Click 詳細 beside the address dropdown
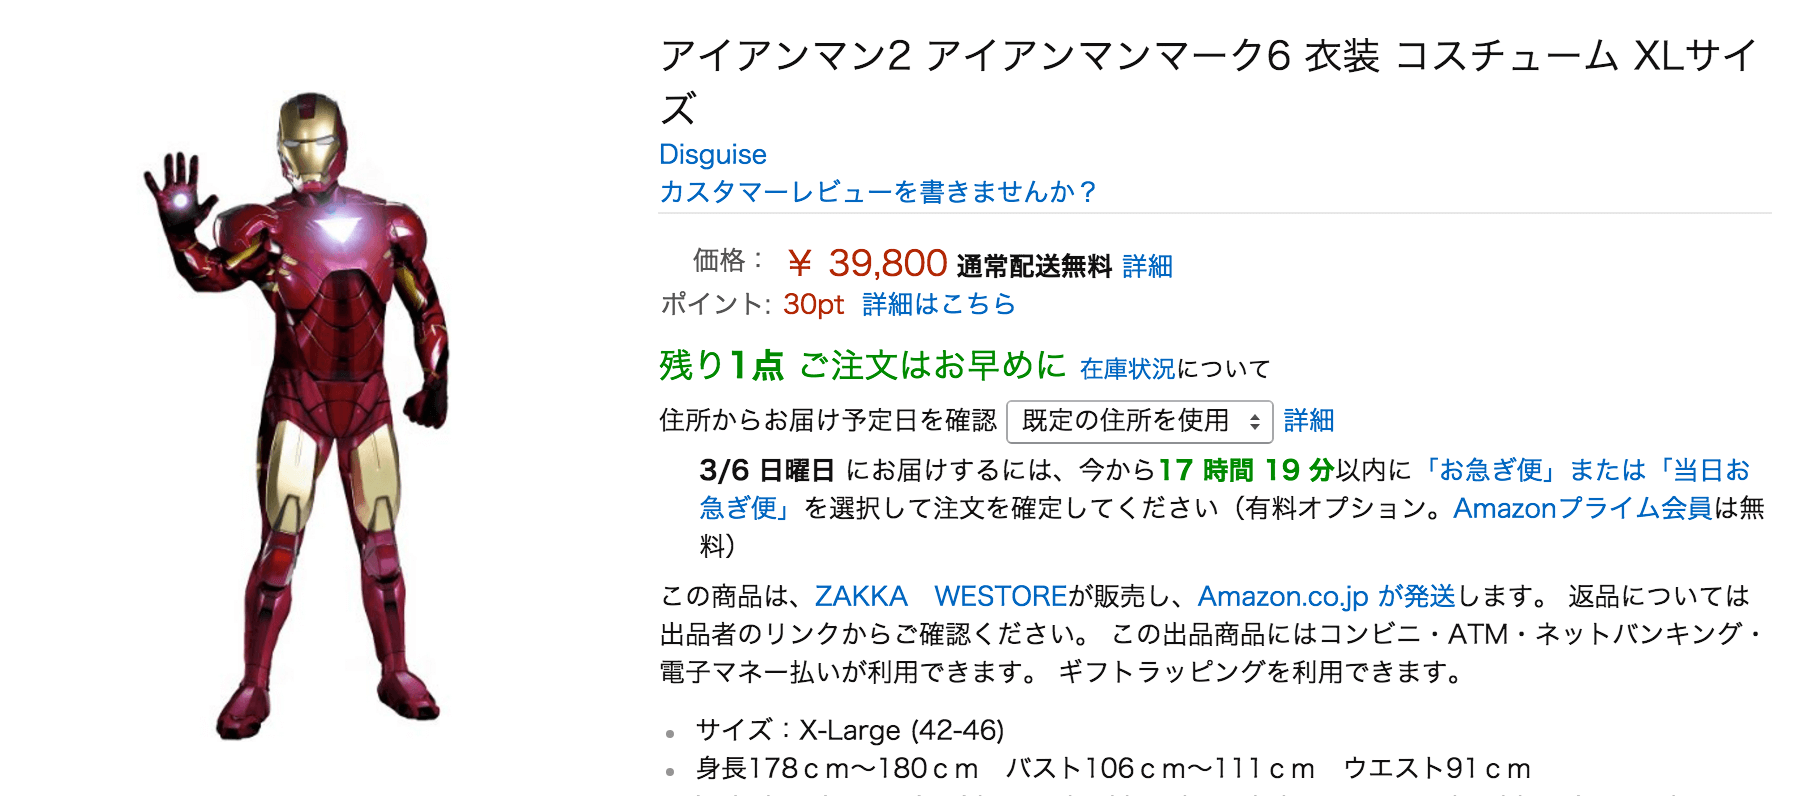Viewport: 1798px width, 796px height. [x=1312, y=421]
